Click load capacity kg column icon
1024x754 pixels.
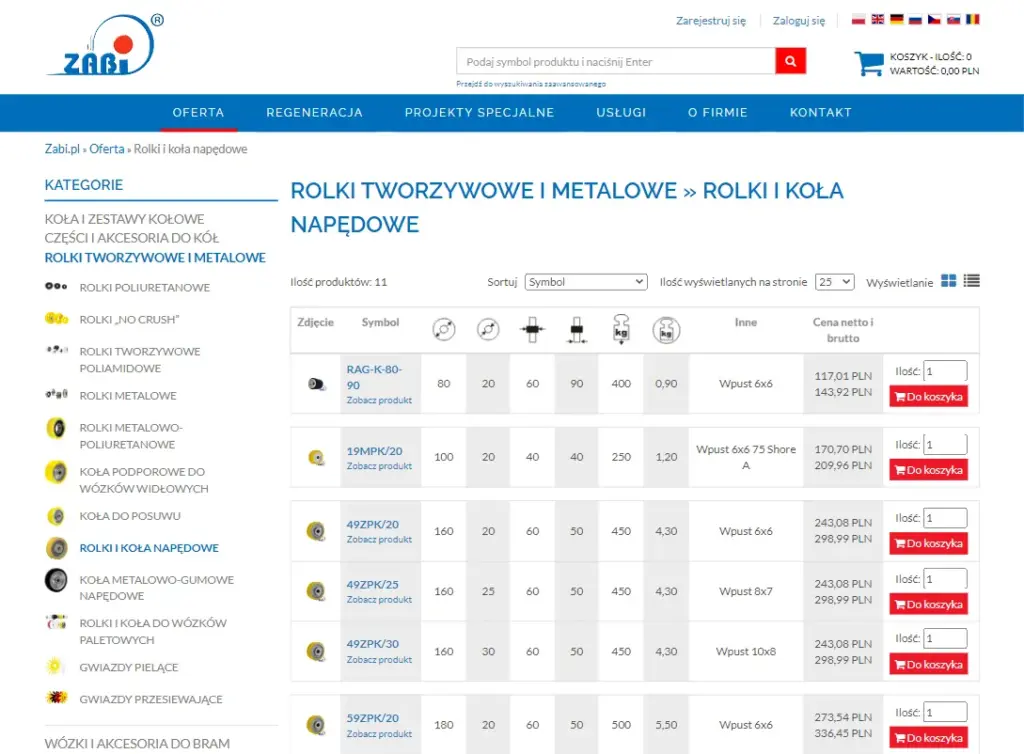click(621, 329)
